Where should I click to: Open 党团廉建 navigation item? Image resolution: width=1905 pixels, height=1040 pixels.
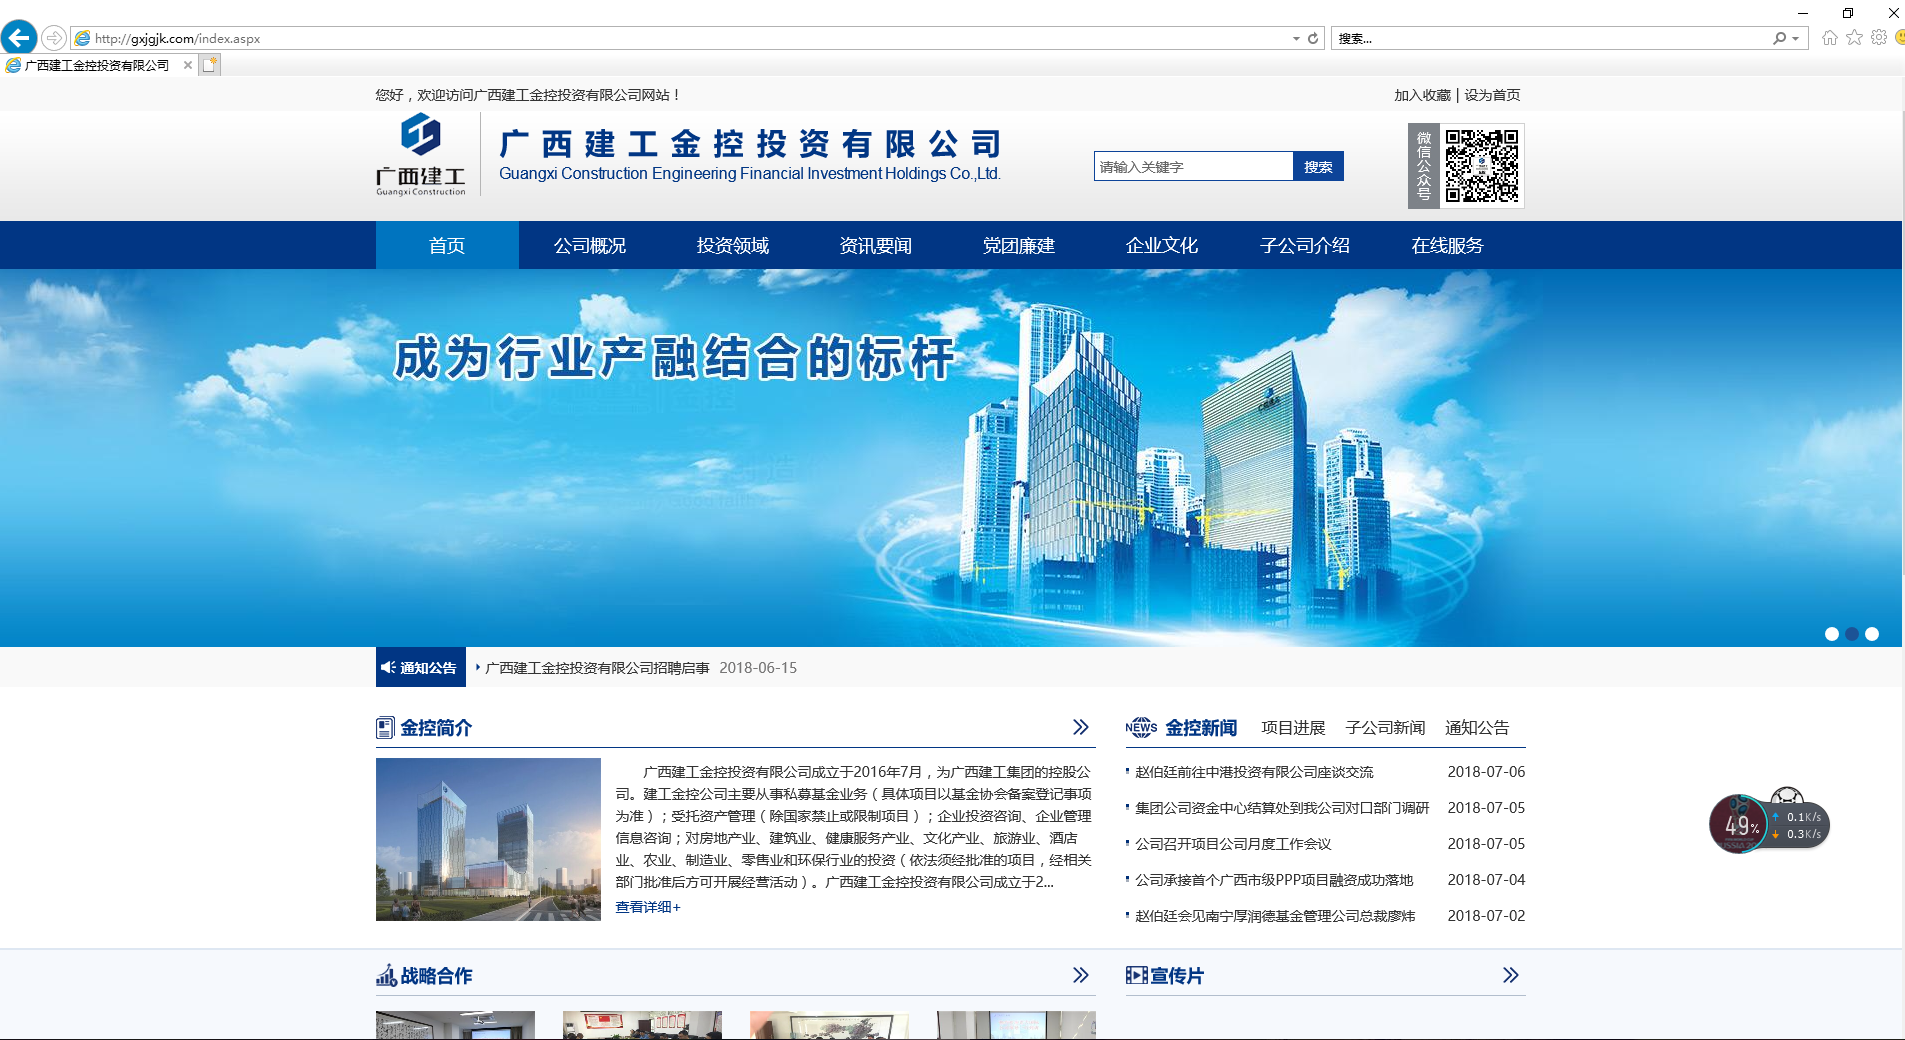coord(1019,245)
